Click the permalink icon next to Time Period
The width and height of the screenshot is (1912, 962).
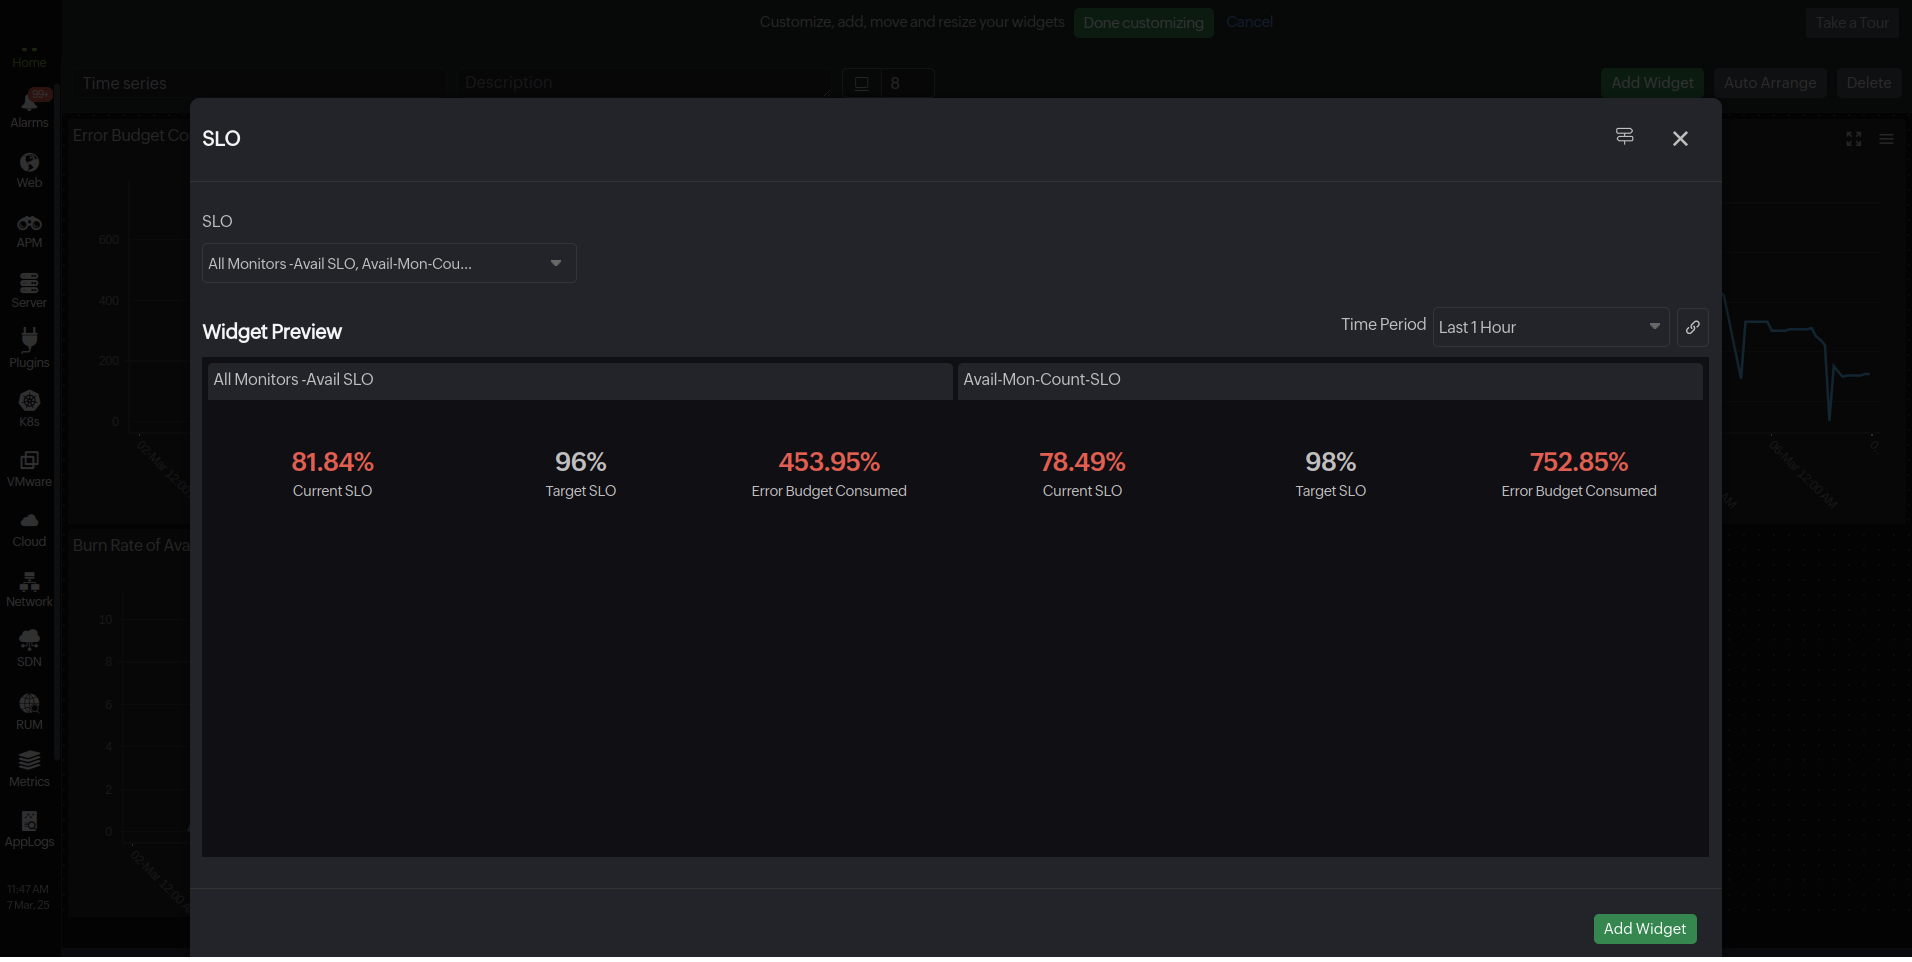click(x=1692, y=327)
